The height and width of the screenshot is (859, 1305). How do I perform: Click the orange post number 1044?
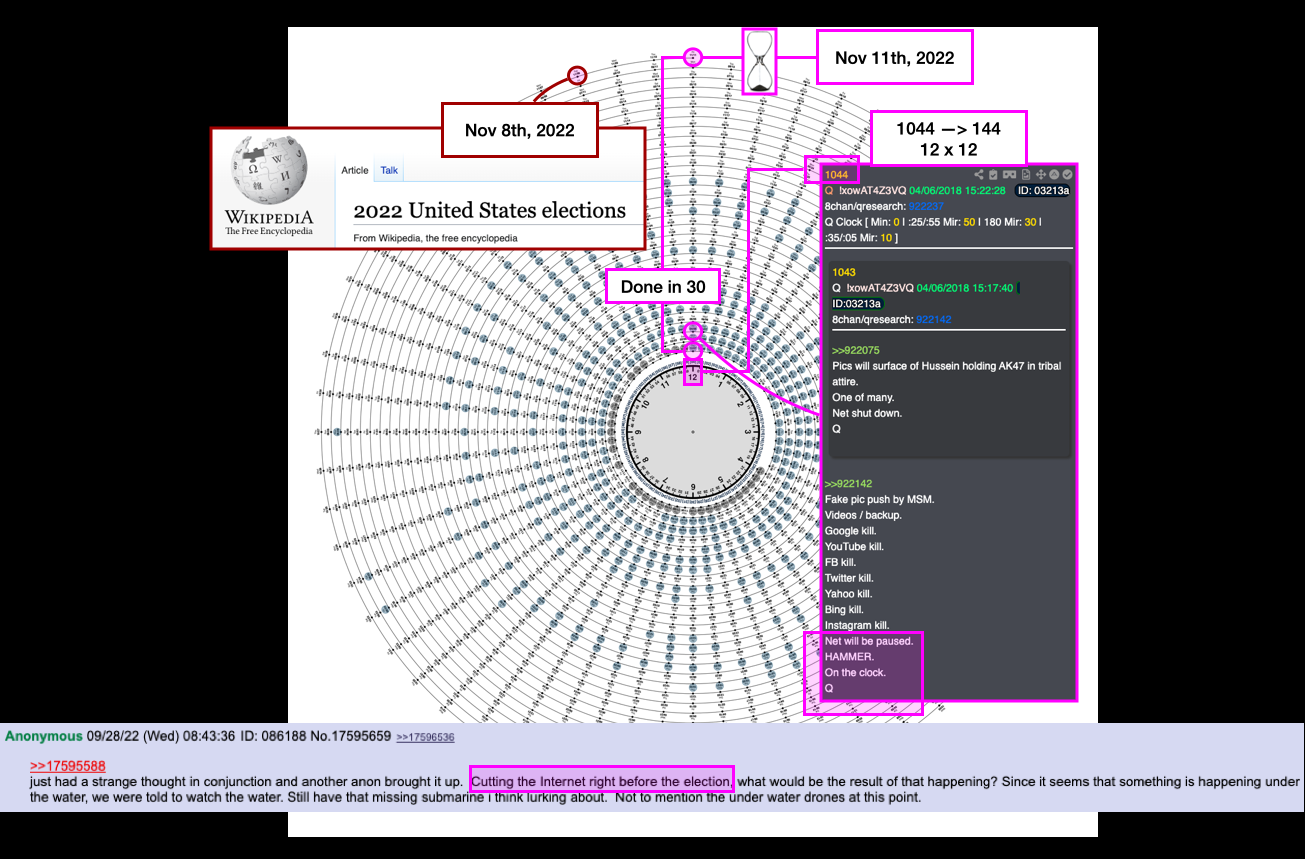(836, 175)
